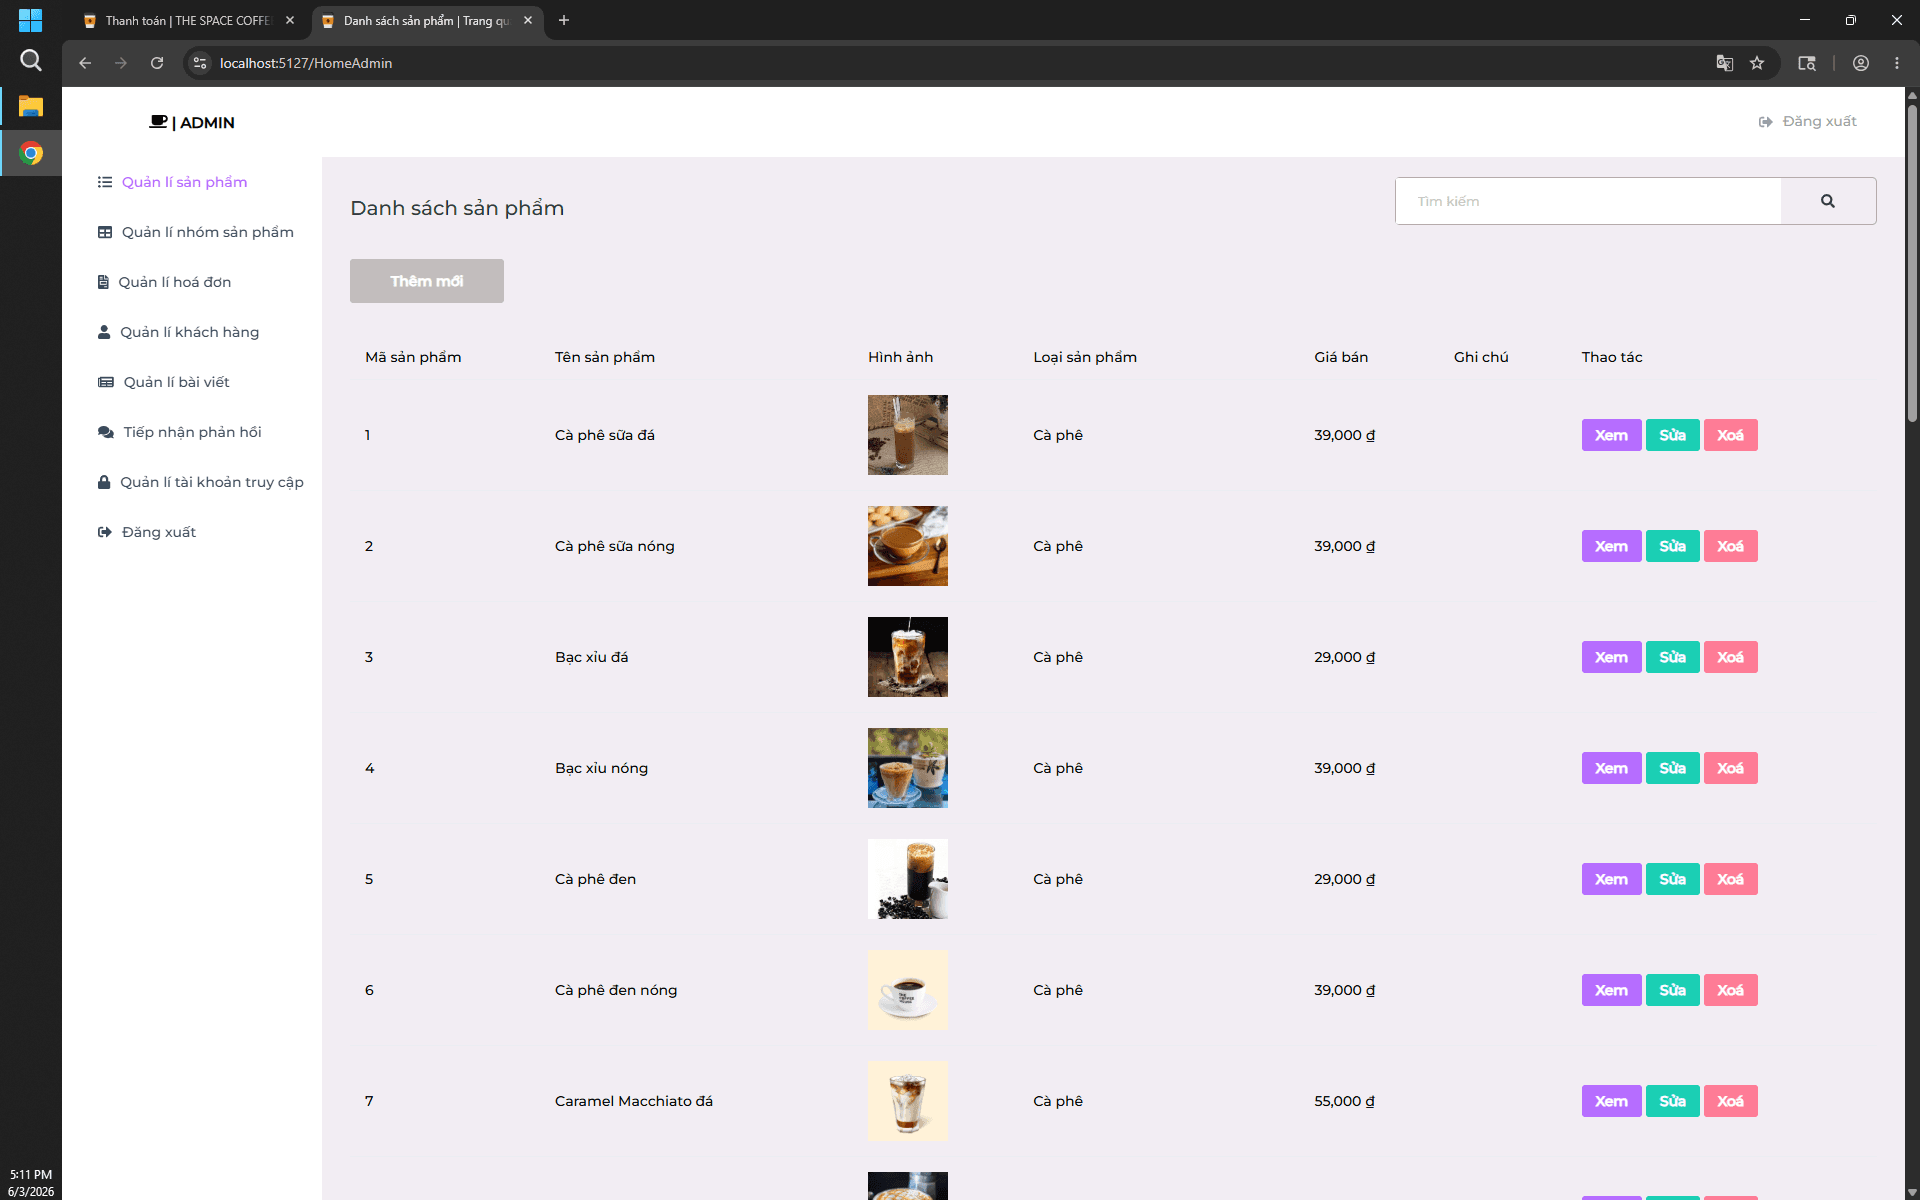This screenshot has height=1200, width=1920.
Task: Go to Quản lí hoá đơn
Action: pos(164,282)
